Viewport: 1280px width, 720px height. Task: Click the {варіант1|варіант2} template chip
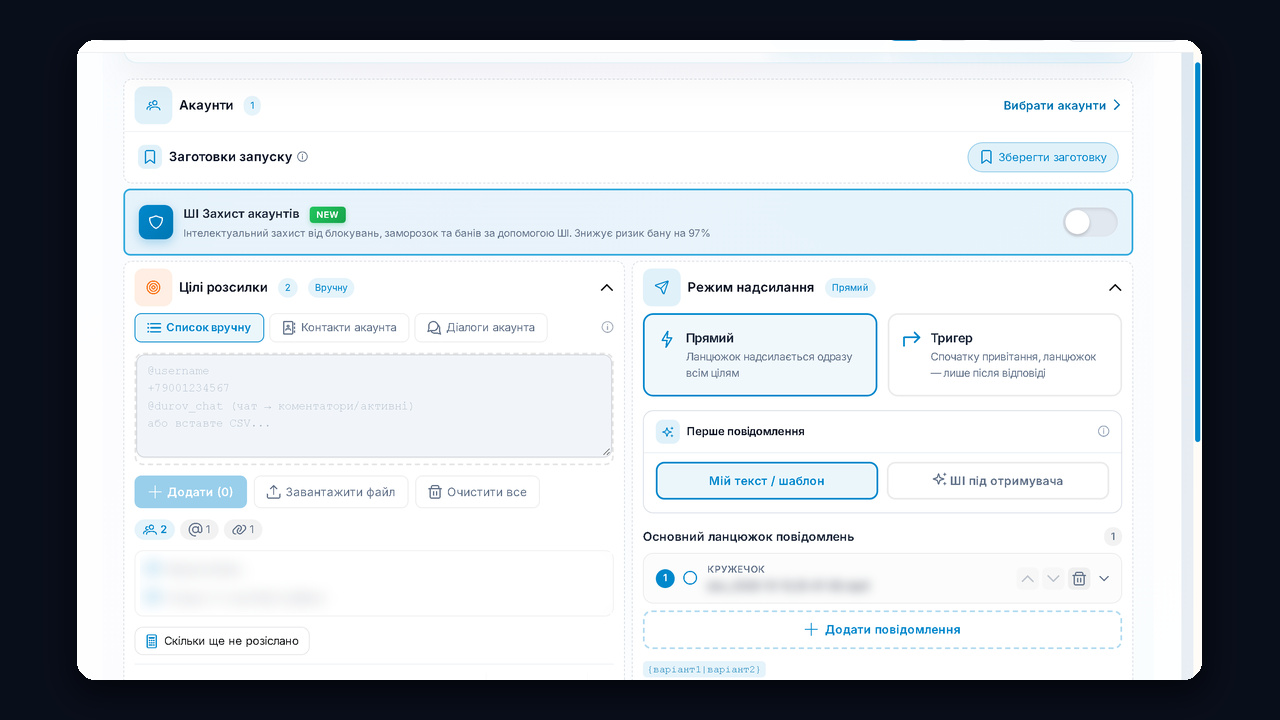tap(705, 669)
